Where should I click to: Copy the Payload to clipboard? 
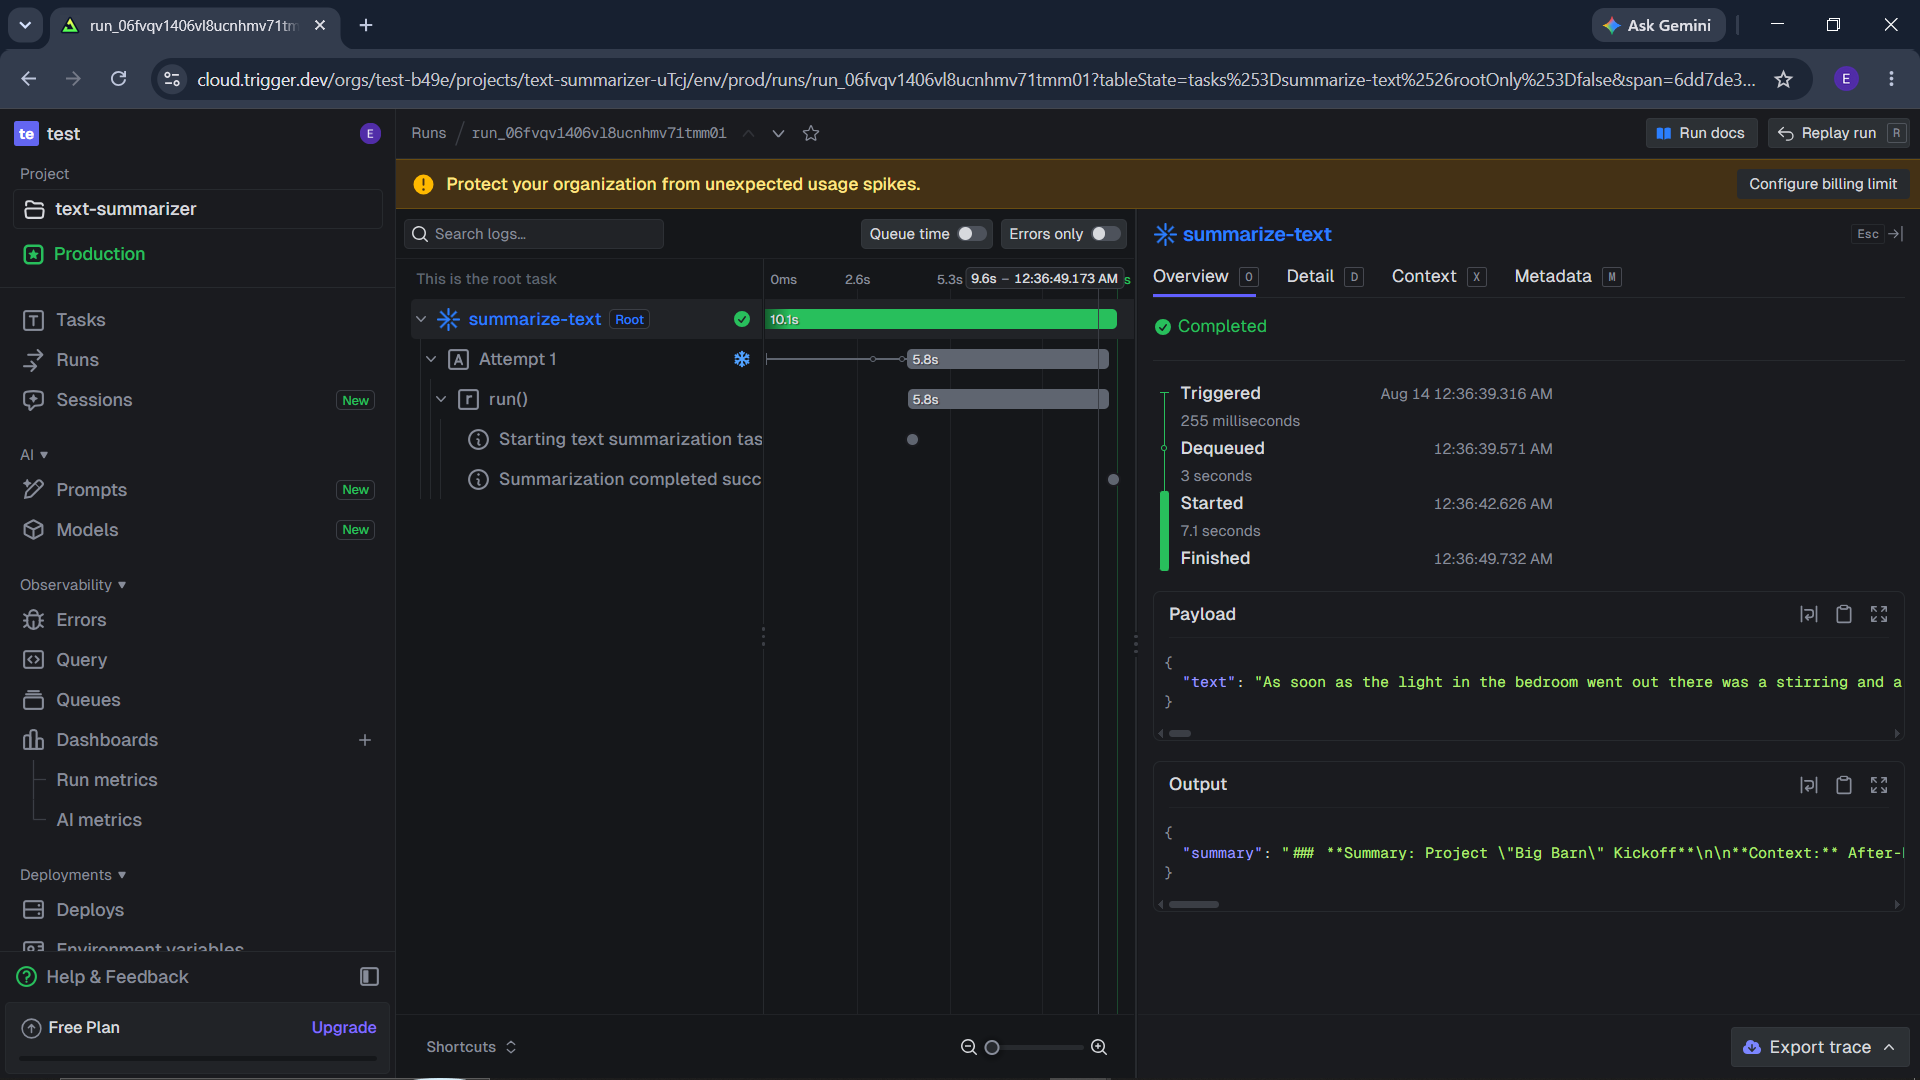pos(1844,615)
